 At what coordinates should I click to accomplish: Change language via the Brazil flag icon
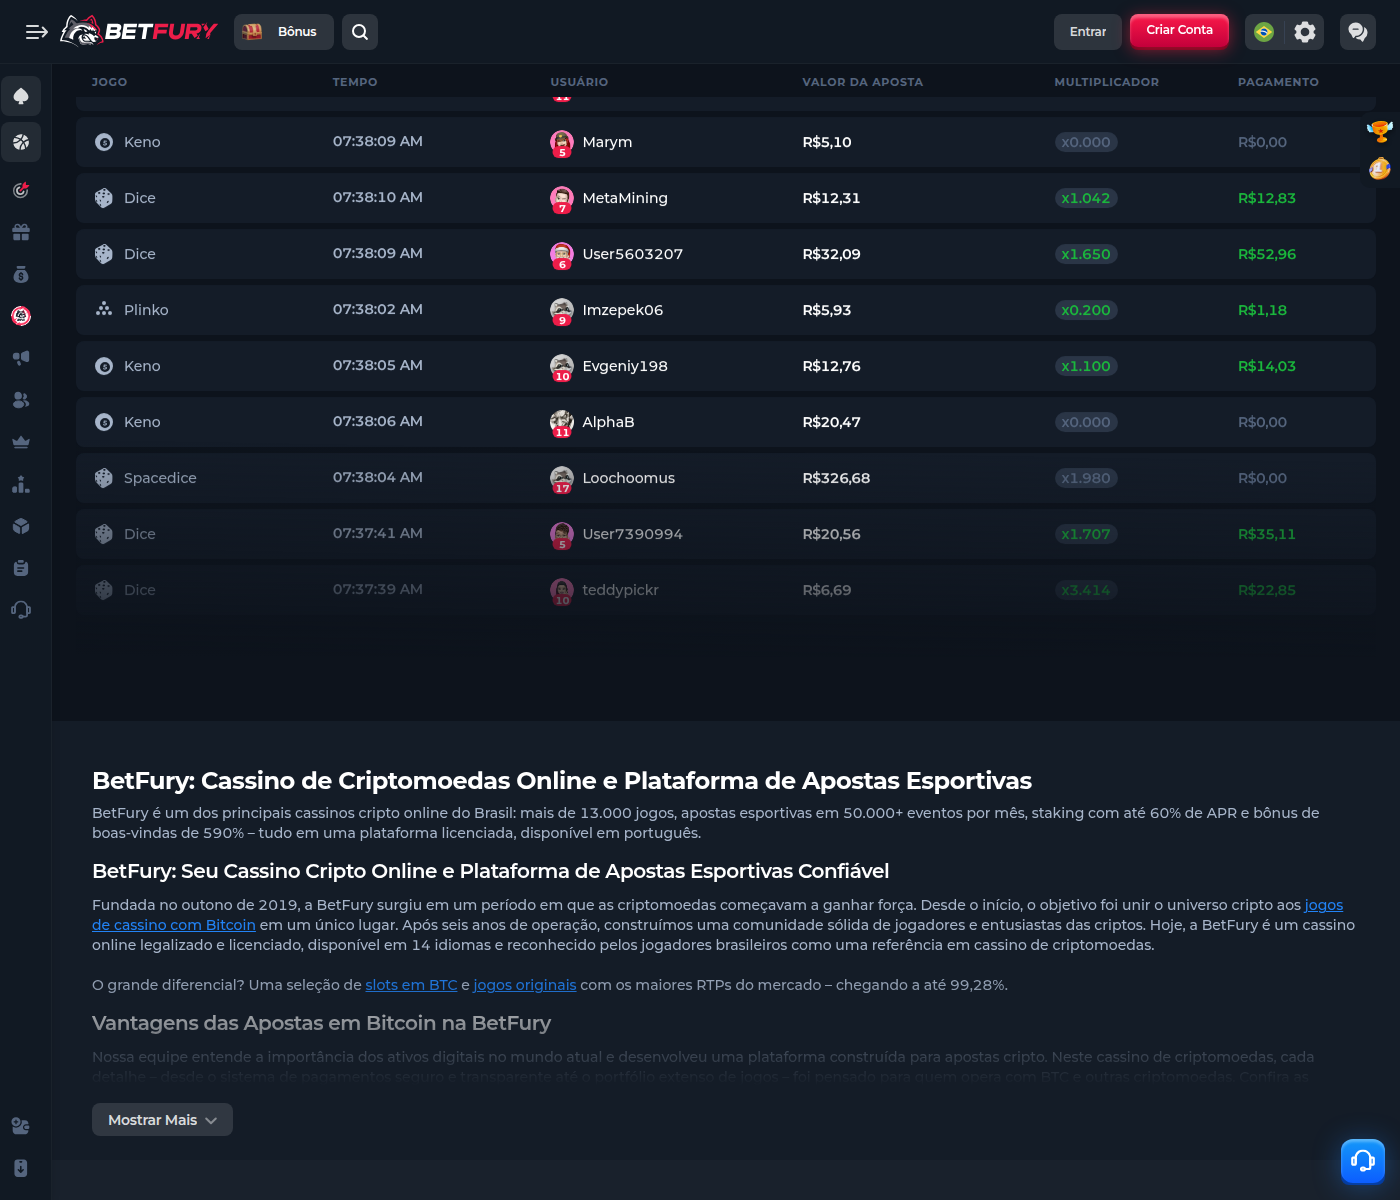click(1264, 32)
